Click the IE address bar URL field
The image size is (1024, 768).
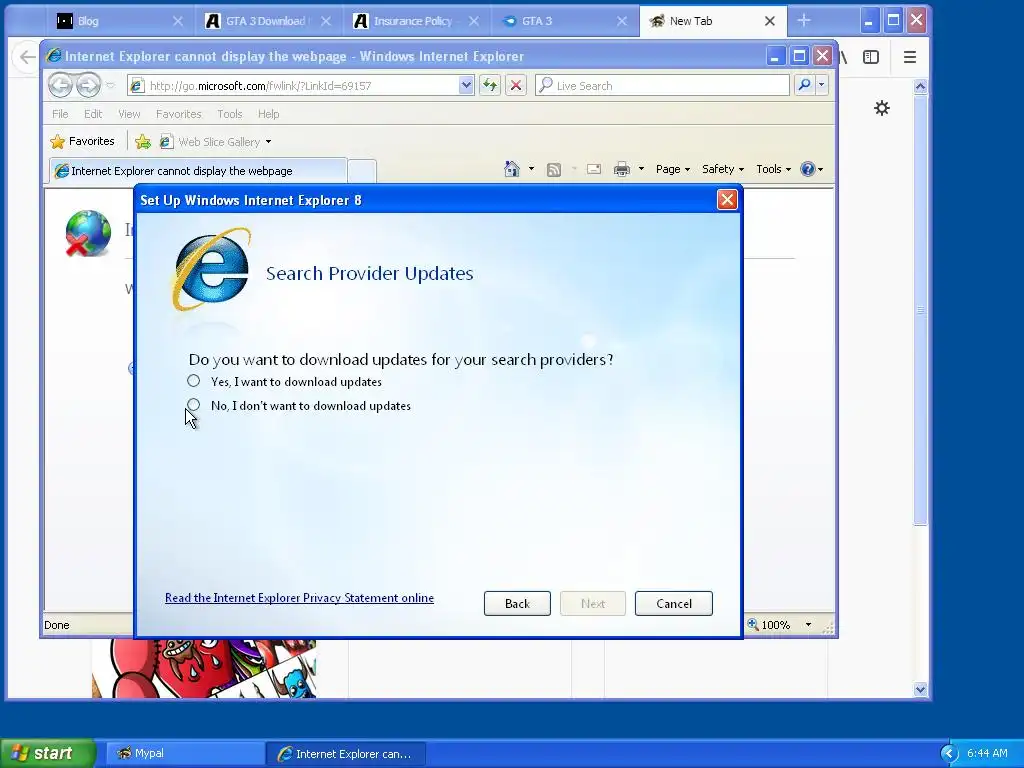click(302, 86)
